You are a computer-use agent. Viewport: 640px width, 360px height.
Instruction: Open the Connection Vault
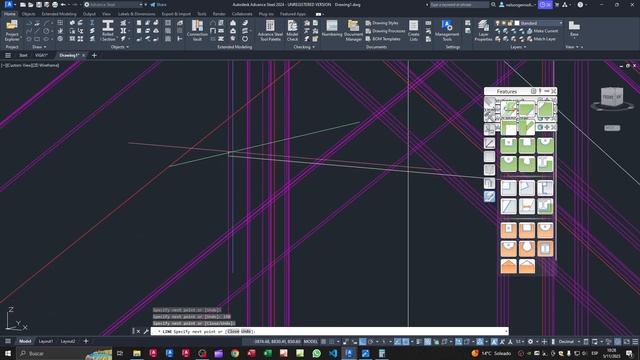(x=197, y=31)
